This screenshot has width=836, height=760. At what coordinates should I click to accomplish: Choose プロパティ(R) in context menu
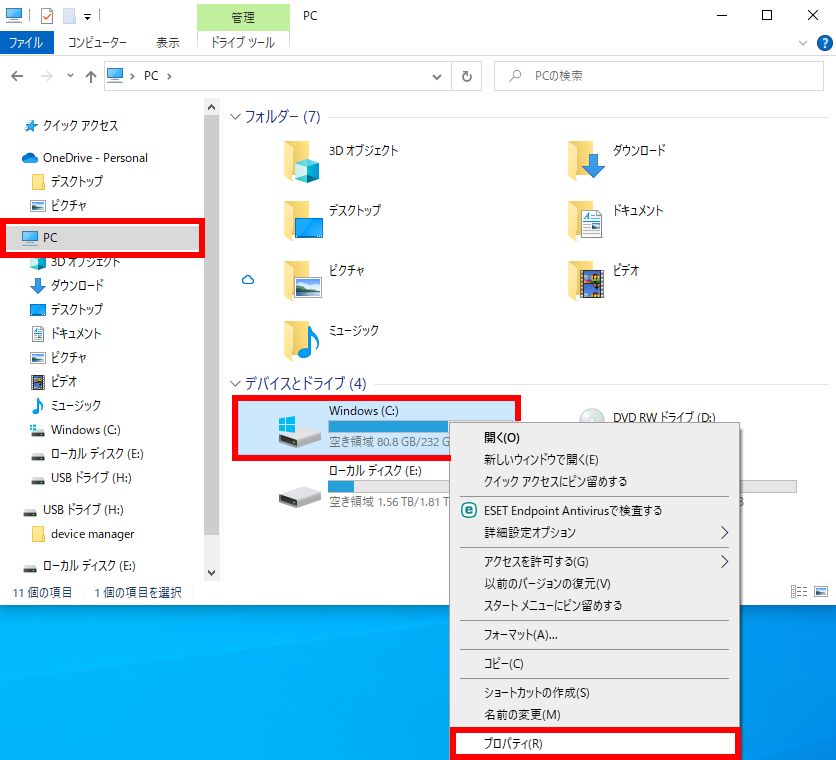(x=594, y=743)
